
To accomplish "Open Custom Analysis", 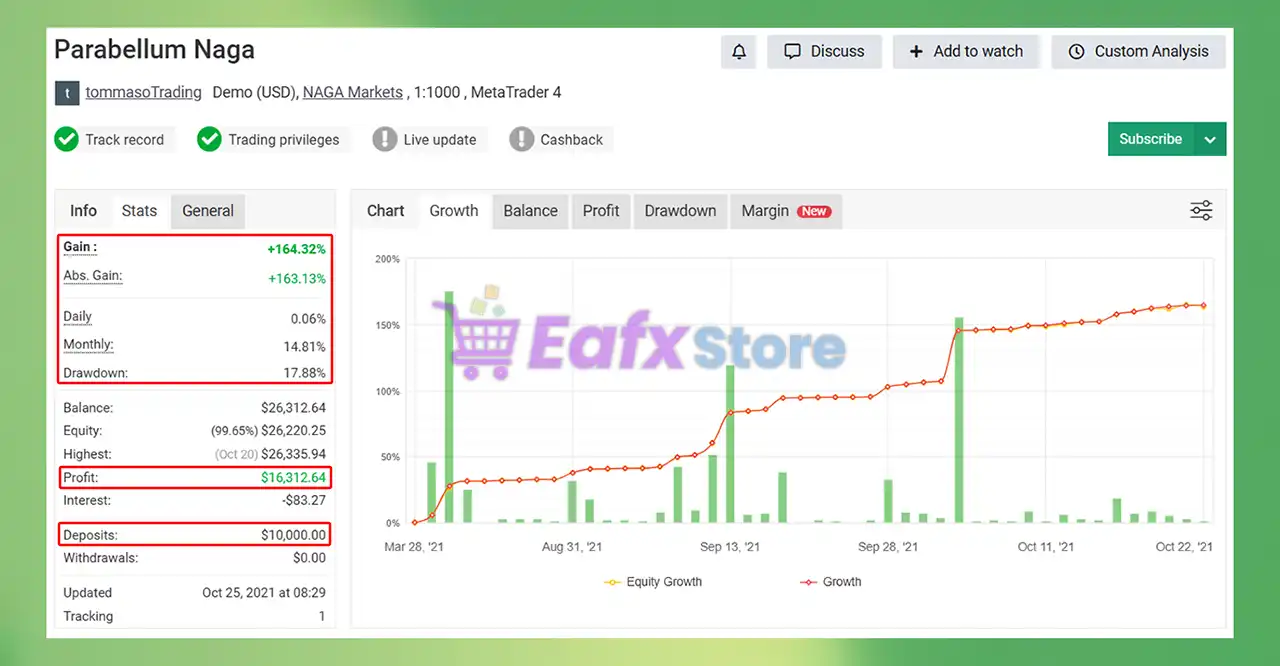I will pos(1138,51).
